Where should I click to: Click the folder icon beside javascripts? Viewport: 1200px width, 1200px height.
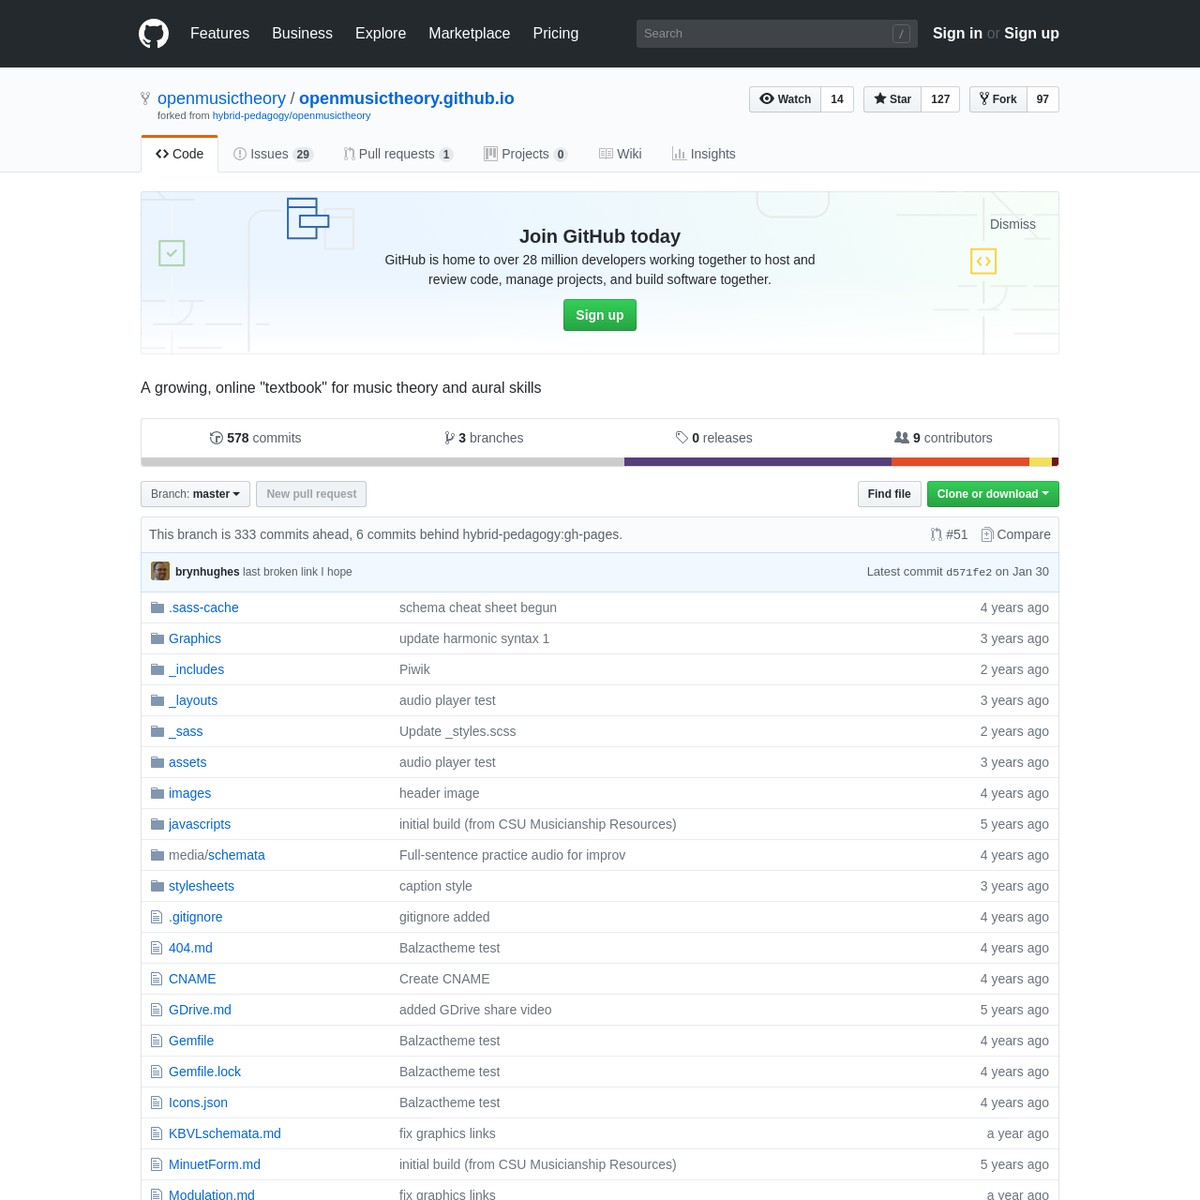(157, 824)
